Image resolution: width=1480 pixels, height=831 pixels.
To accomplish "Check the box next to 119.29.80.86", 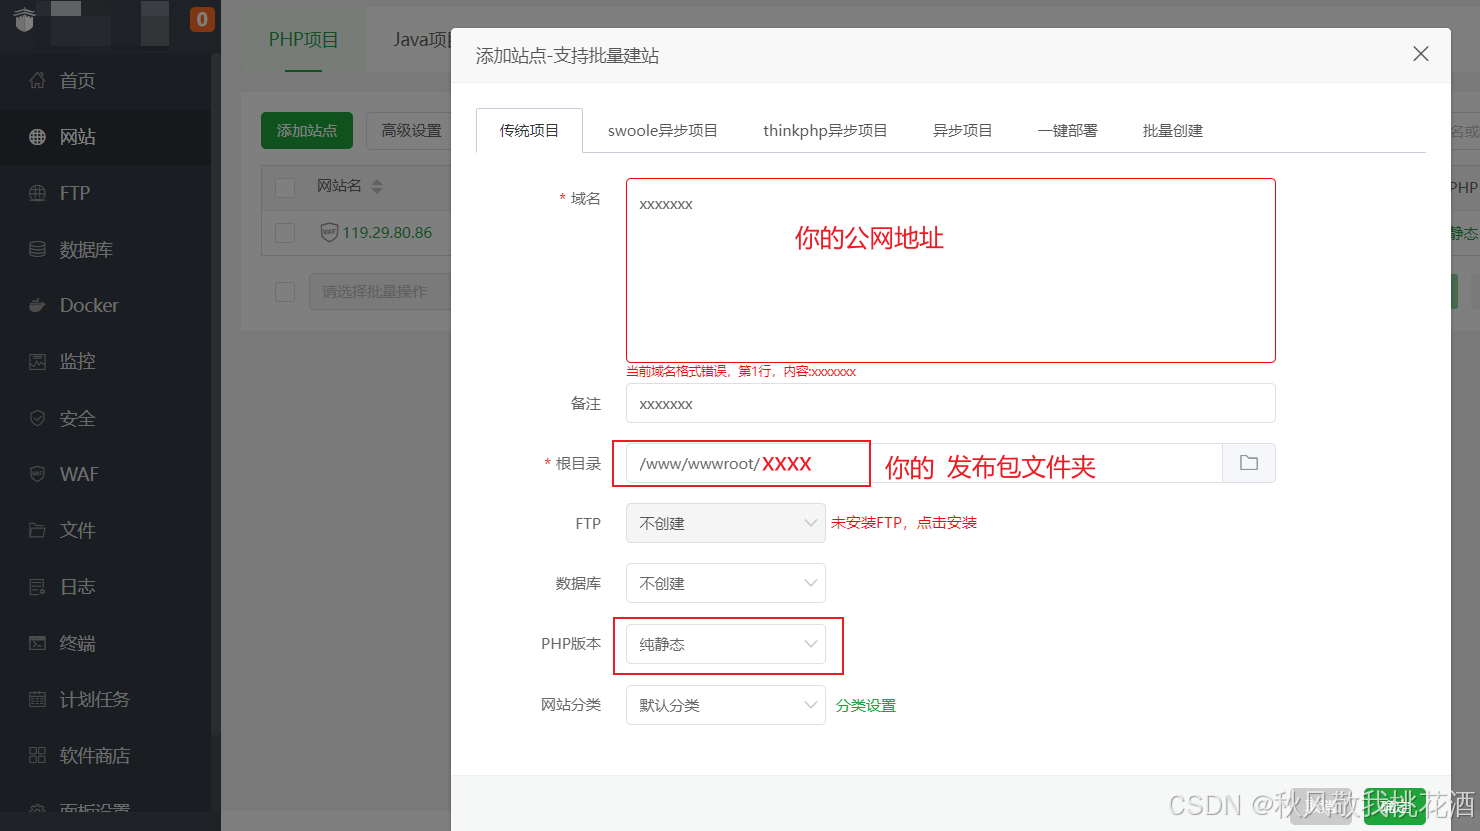I will (x=285, y=232).
